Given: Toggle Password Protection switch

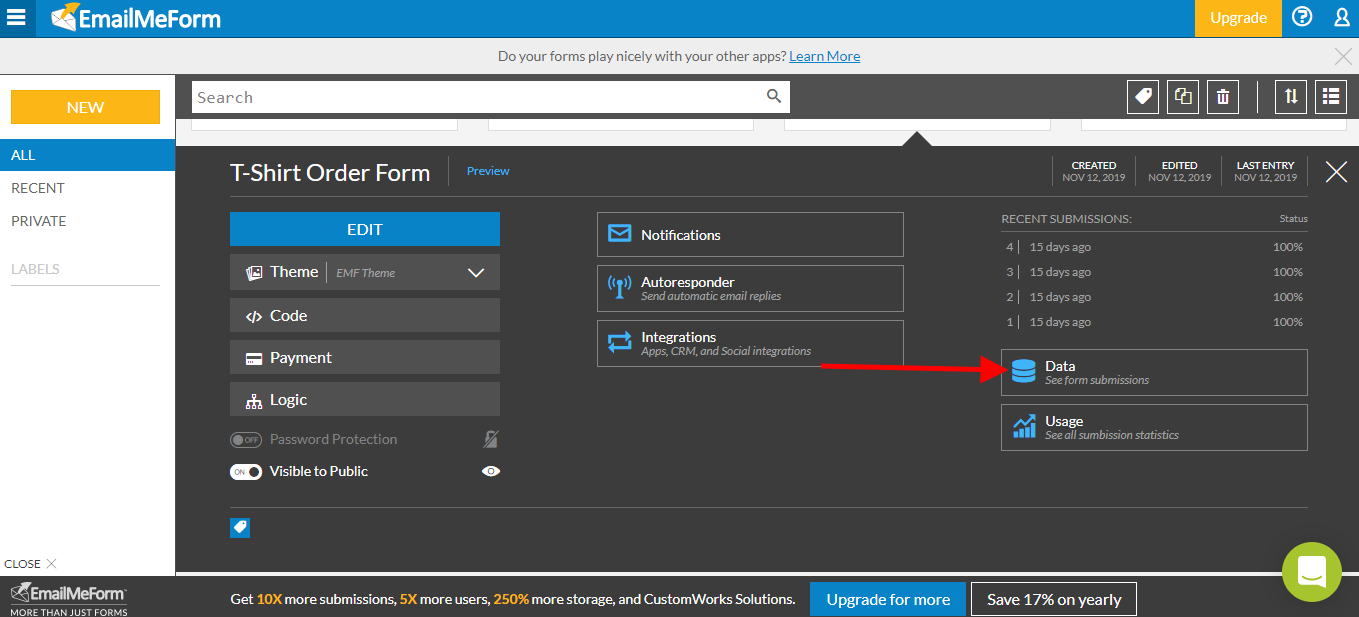Looking at the screenshot, I should (x=246, y=440).
